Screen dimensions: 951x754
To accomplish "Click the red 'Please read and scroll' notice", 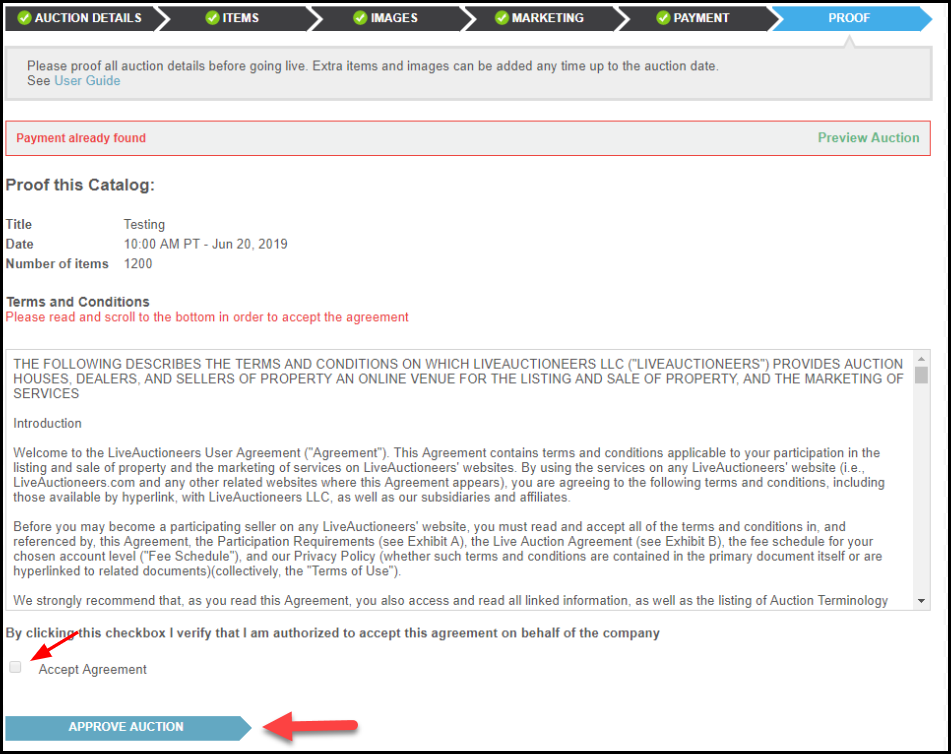I will tap(207, 317).
